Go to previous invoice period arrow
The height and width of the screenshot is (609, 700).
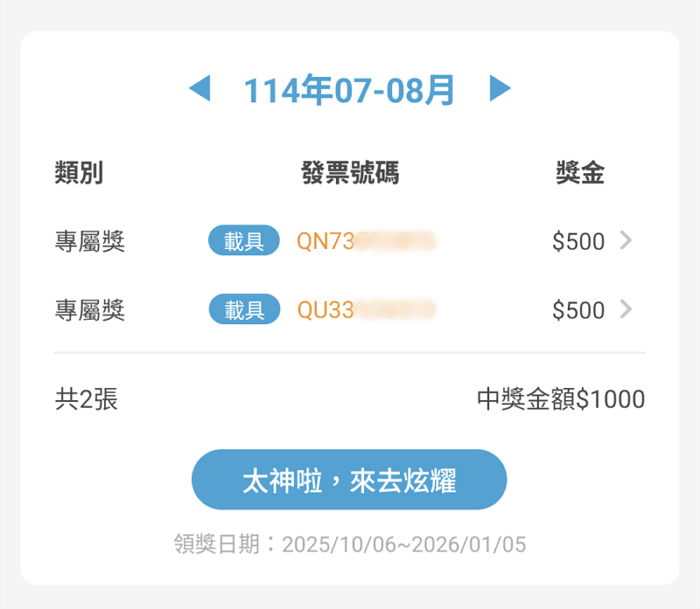coord(200,90)
